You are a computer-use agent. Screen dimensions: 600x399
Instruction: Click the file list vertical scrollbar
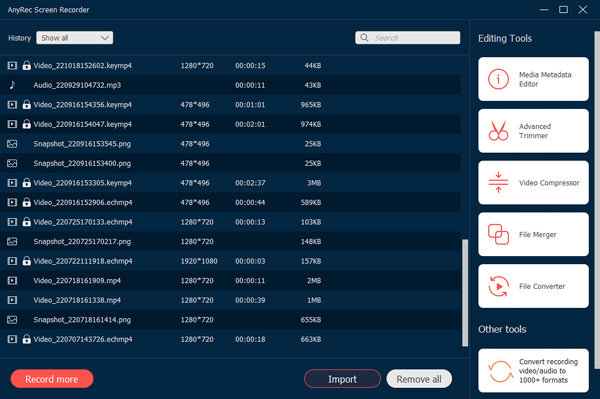click(x=465, y=293)
